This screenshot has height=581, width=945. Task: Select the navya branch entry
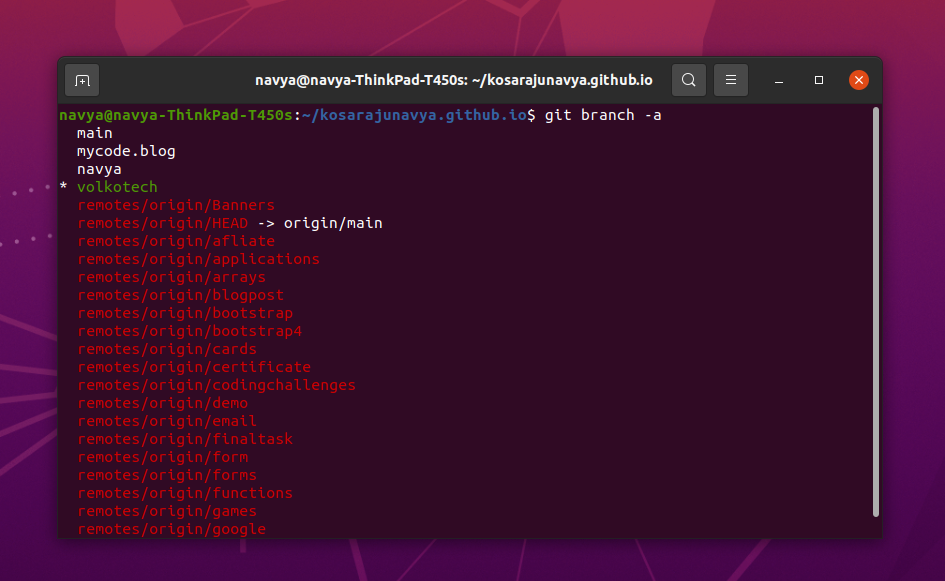(x=99, y=169)
